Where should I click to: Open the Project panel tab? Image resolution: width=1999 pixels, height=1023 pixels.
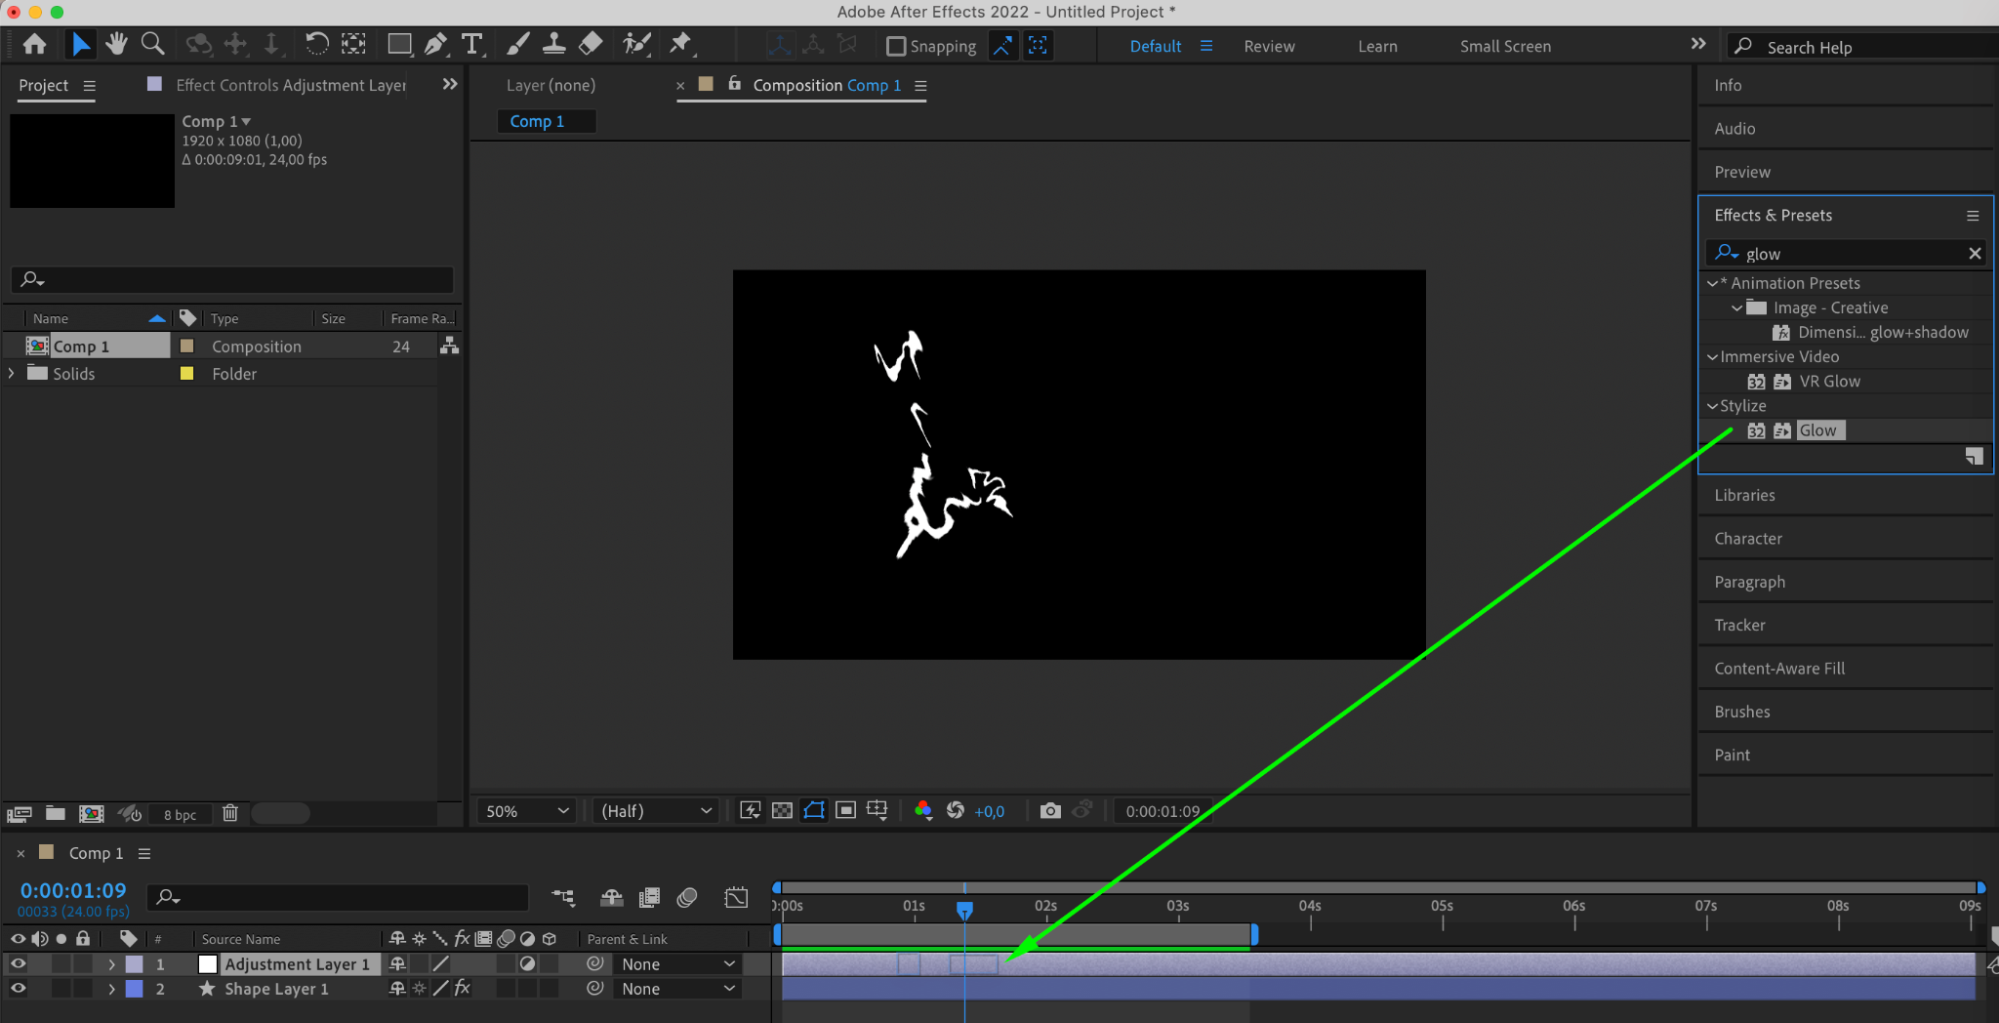click(x=43, y=86)
